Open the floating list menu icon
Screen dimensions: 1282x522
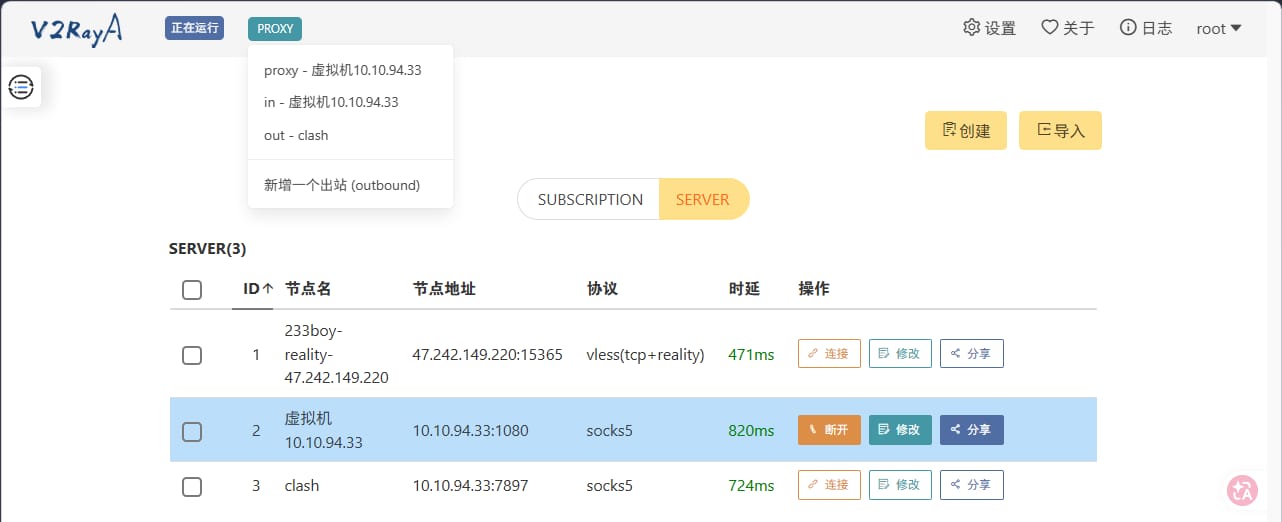(x=21, y=87)
